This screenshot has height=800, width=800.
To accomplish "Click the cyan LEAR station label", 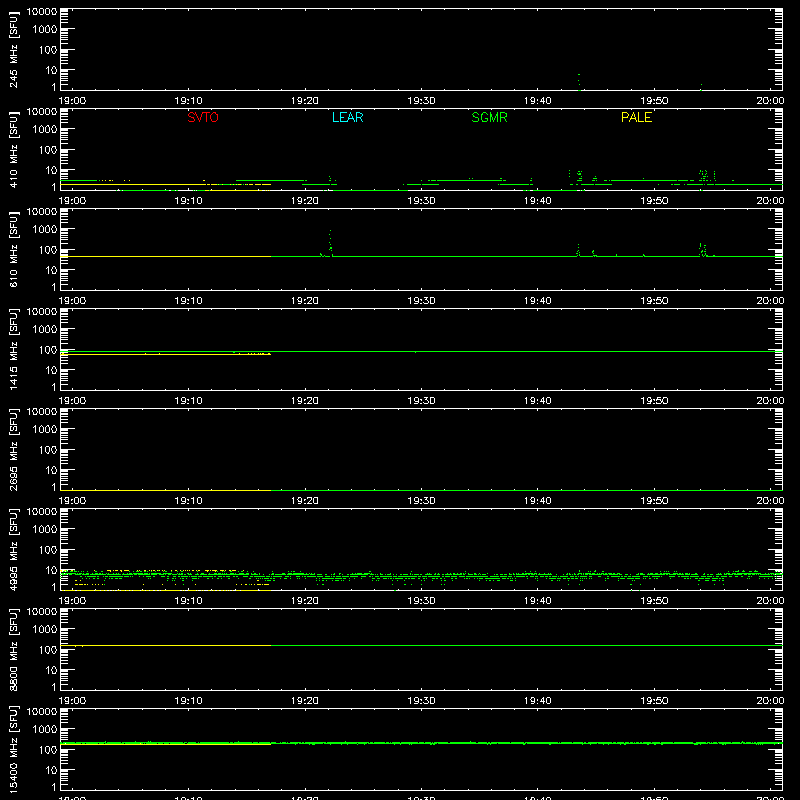I will click(x=347, y=117).
